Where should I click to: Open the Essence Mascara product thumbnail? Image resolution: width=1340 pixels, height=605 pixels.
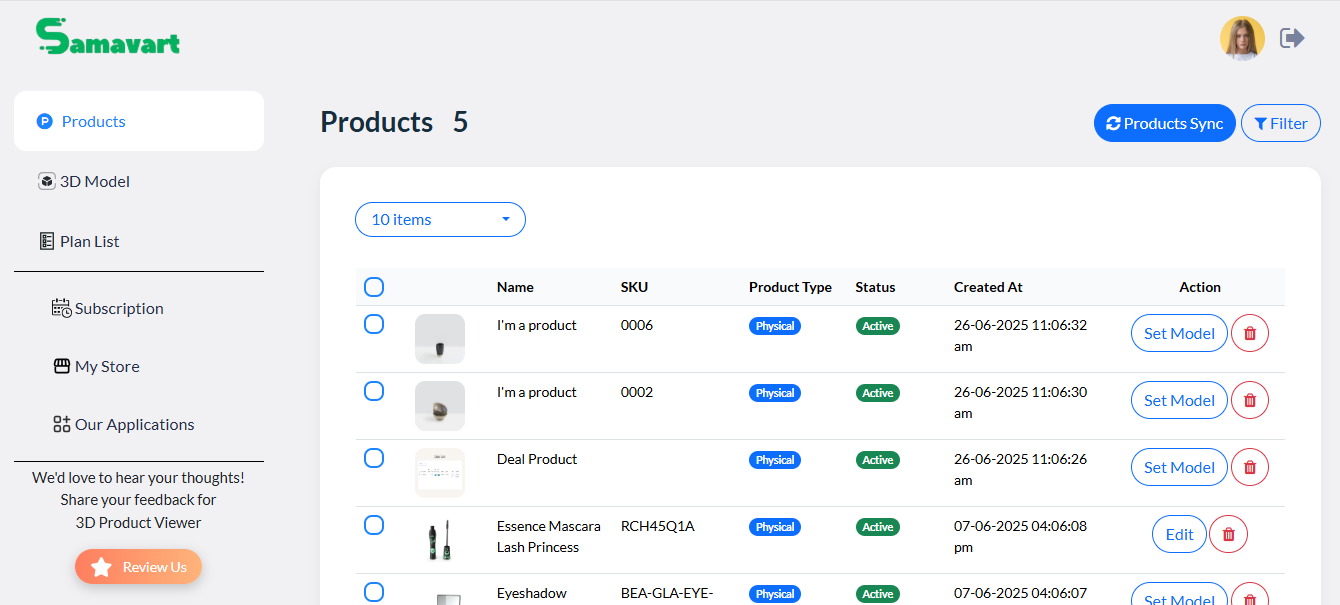[440, 540]
